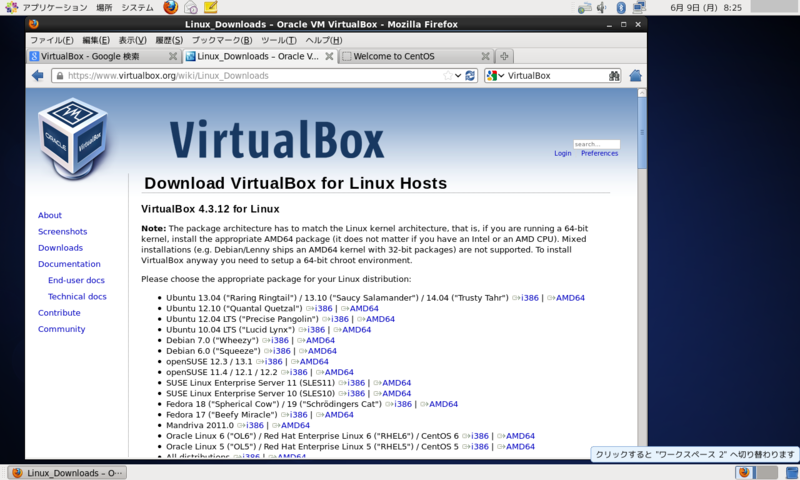Bookmark this page with the star icon

tap(447, 75)
